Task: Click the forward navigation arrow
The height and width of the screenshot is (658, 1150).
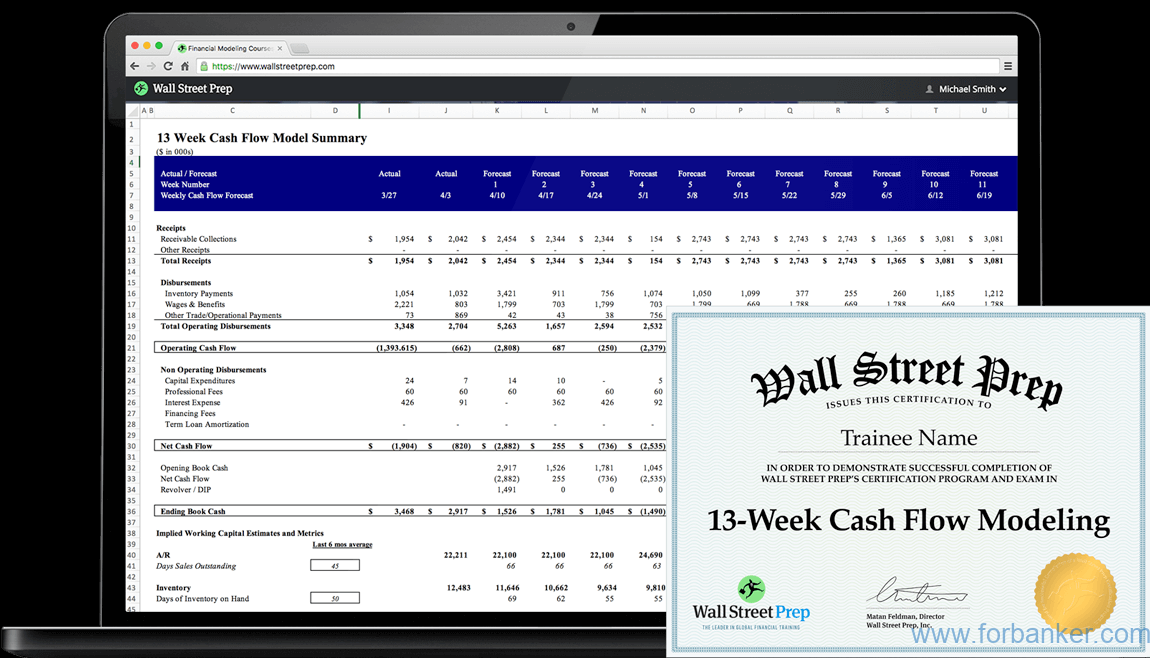Action: [x=151, y=65]
